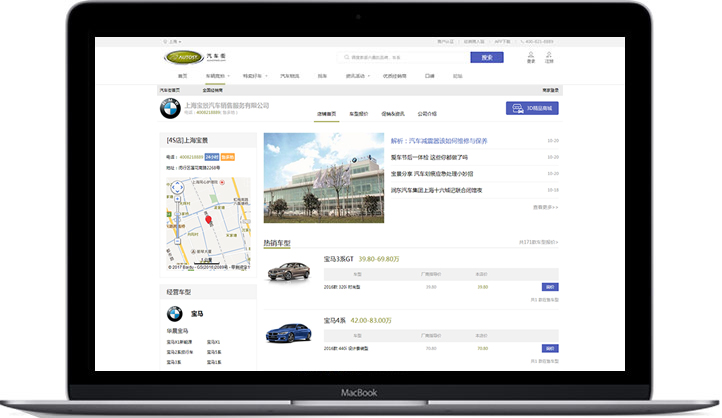Click the 宝马3系GT model title
722x418 pixels.
point(338,259)
